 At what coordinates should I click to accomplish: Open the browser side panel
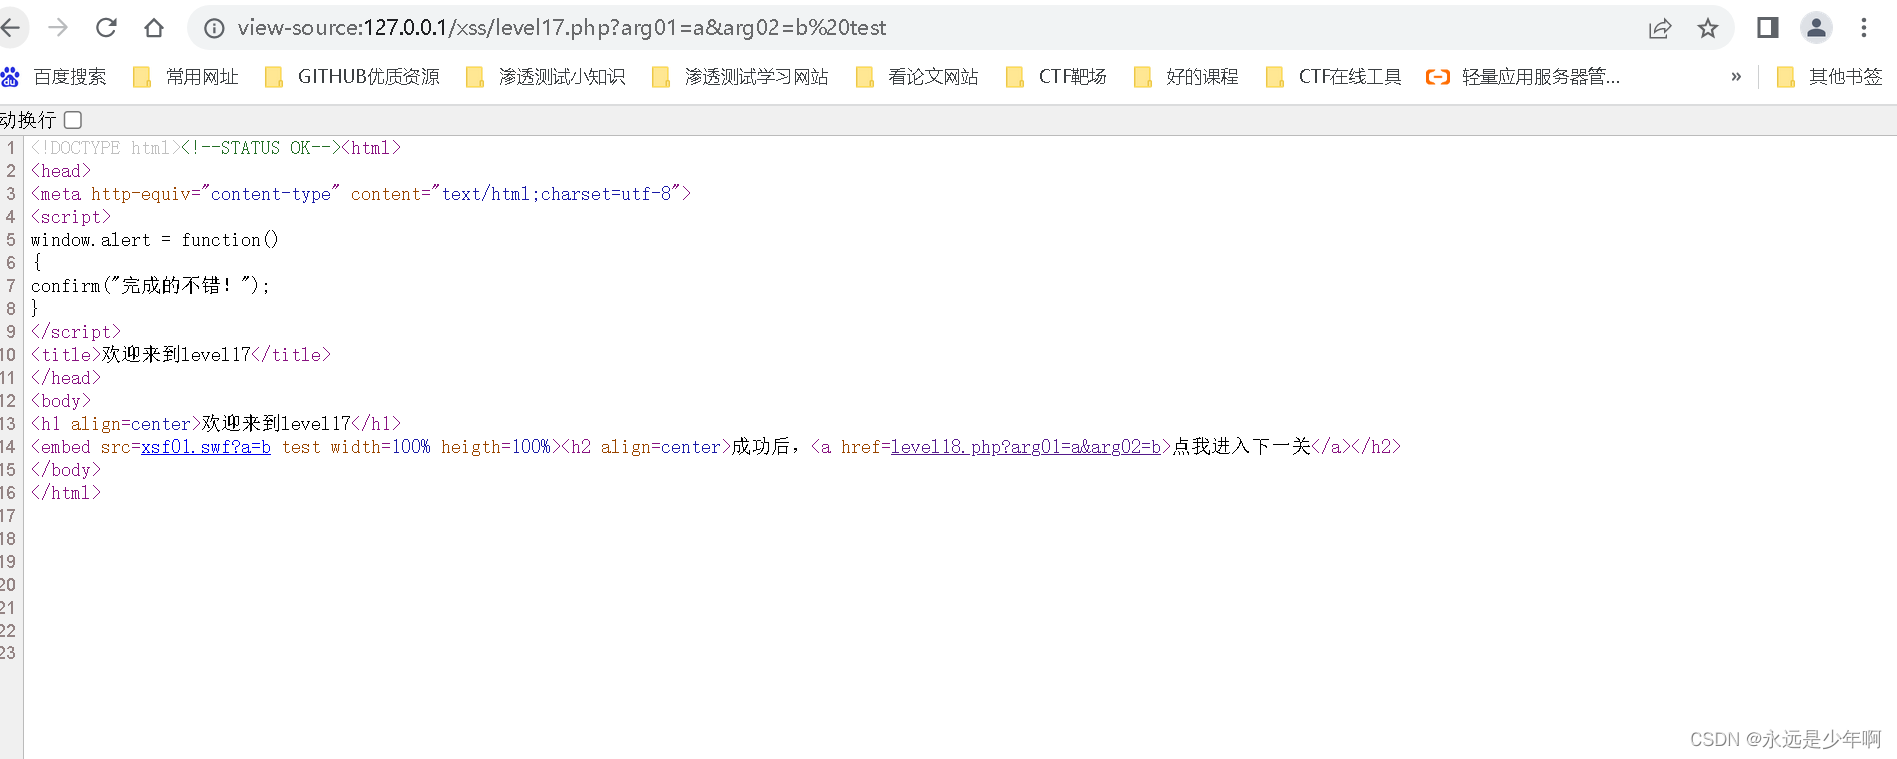(x=1768, y=28)
